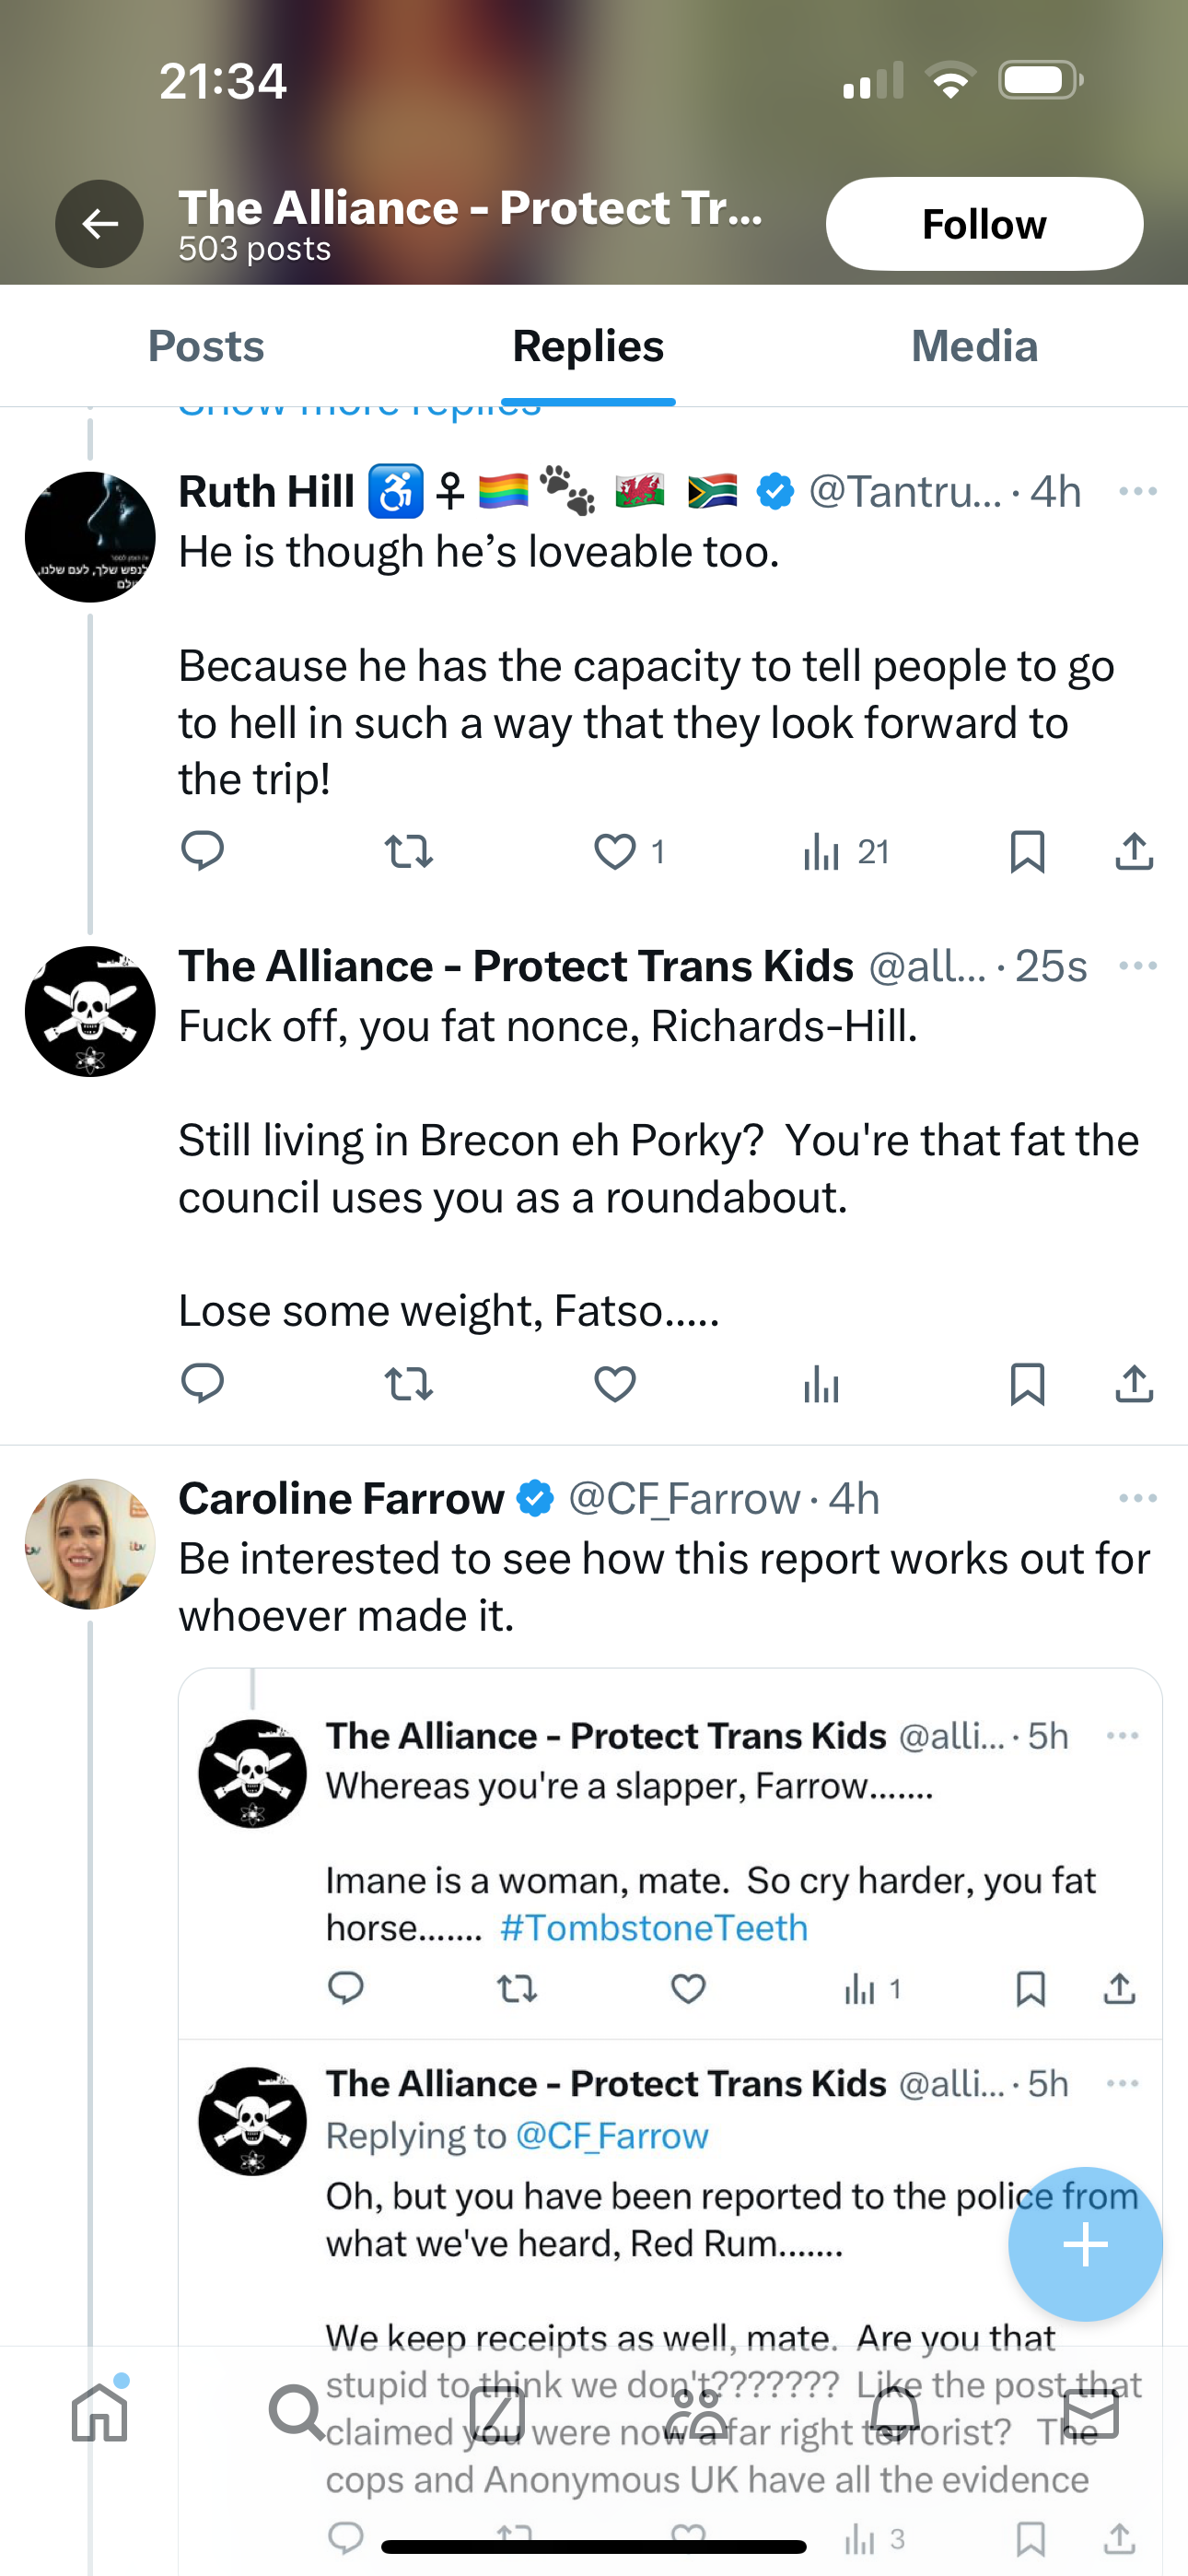This screenshot has width=1188, height=2576.
Task: Reply to the 'Fuck off' post by The Alliance
Action: [x=202, y=1384]
